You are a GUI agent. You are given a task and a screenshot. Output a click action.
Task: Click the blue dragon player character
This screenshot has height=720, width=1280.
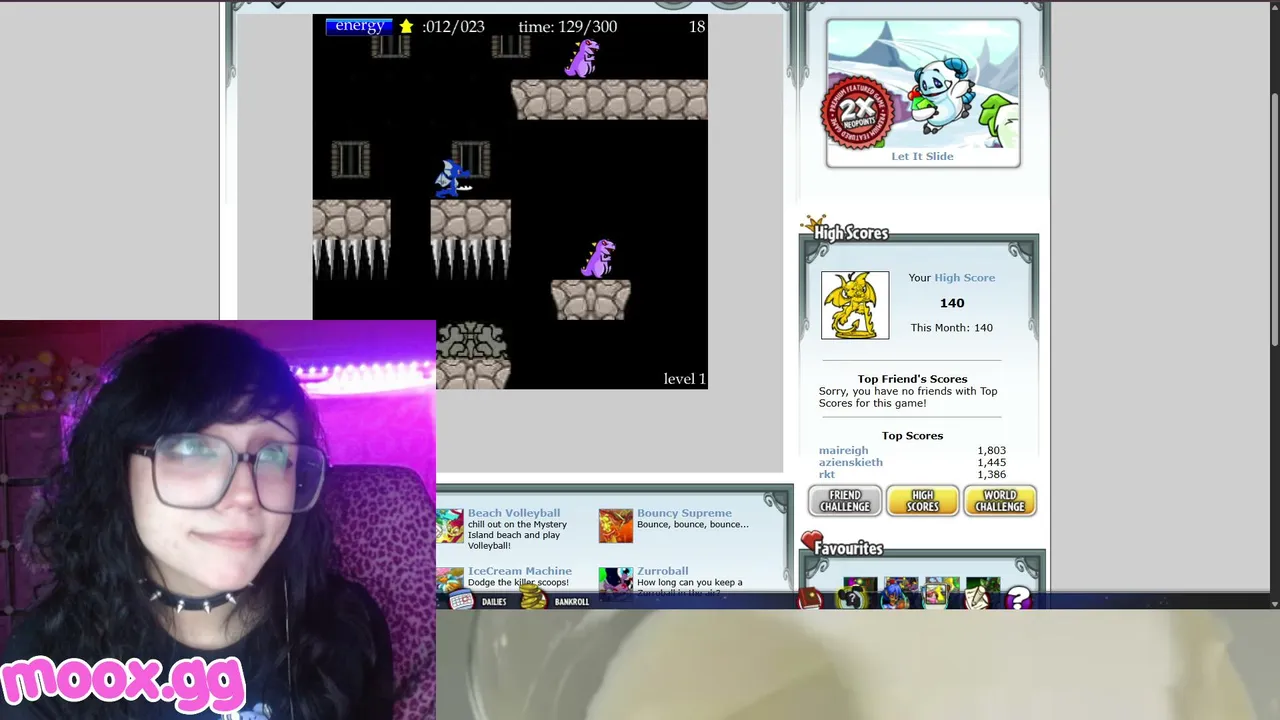point(452,178)
